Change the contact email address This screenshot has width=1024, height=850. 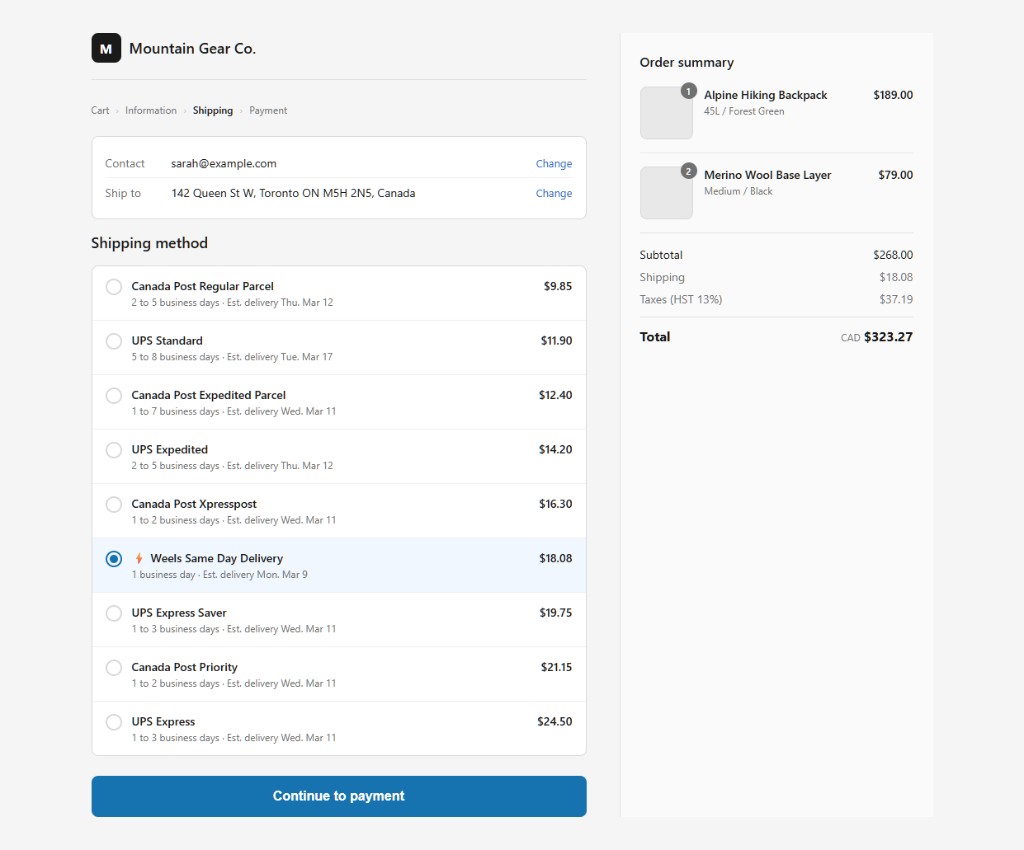tap(553, 163)
